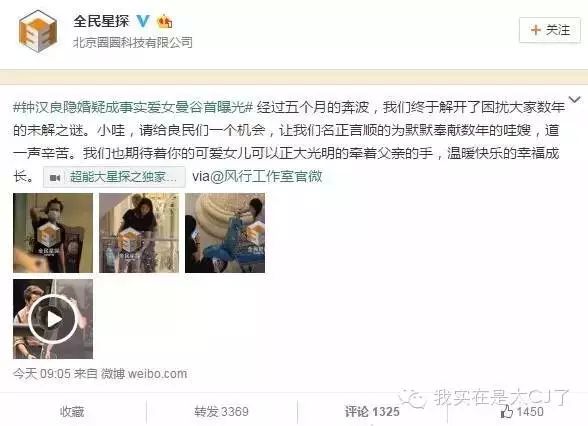Click the blue V verification badge
The image size is (588, 426).
click(x=143, y=21)
